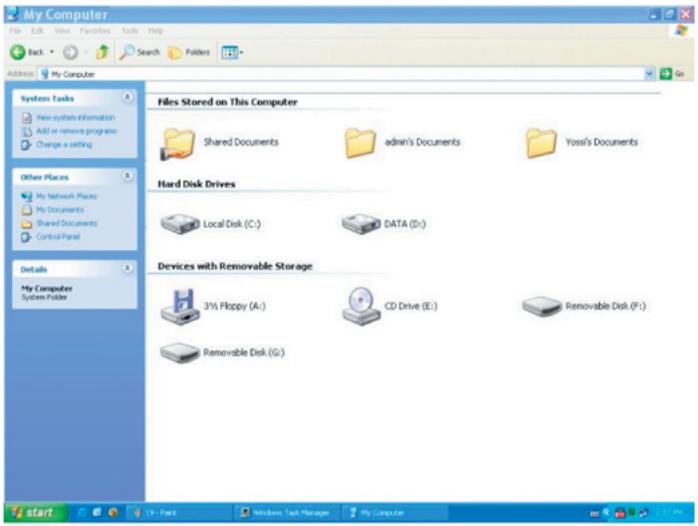This screenshot has width=698, height=526.
Task: Click the View system information icon
Action: 27,118
